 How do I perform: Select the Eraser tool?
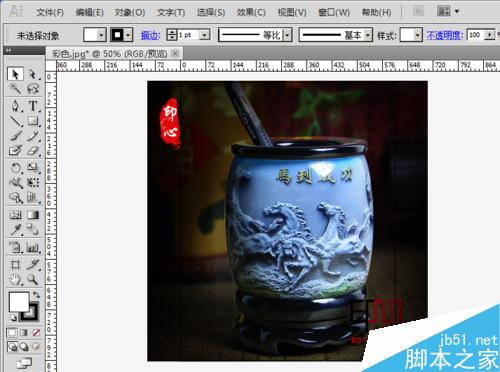33,150
